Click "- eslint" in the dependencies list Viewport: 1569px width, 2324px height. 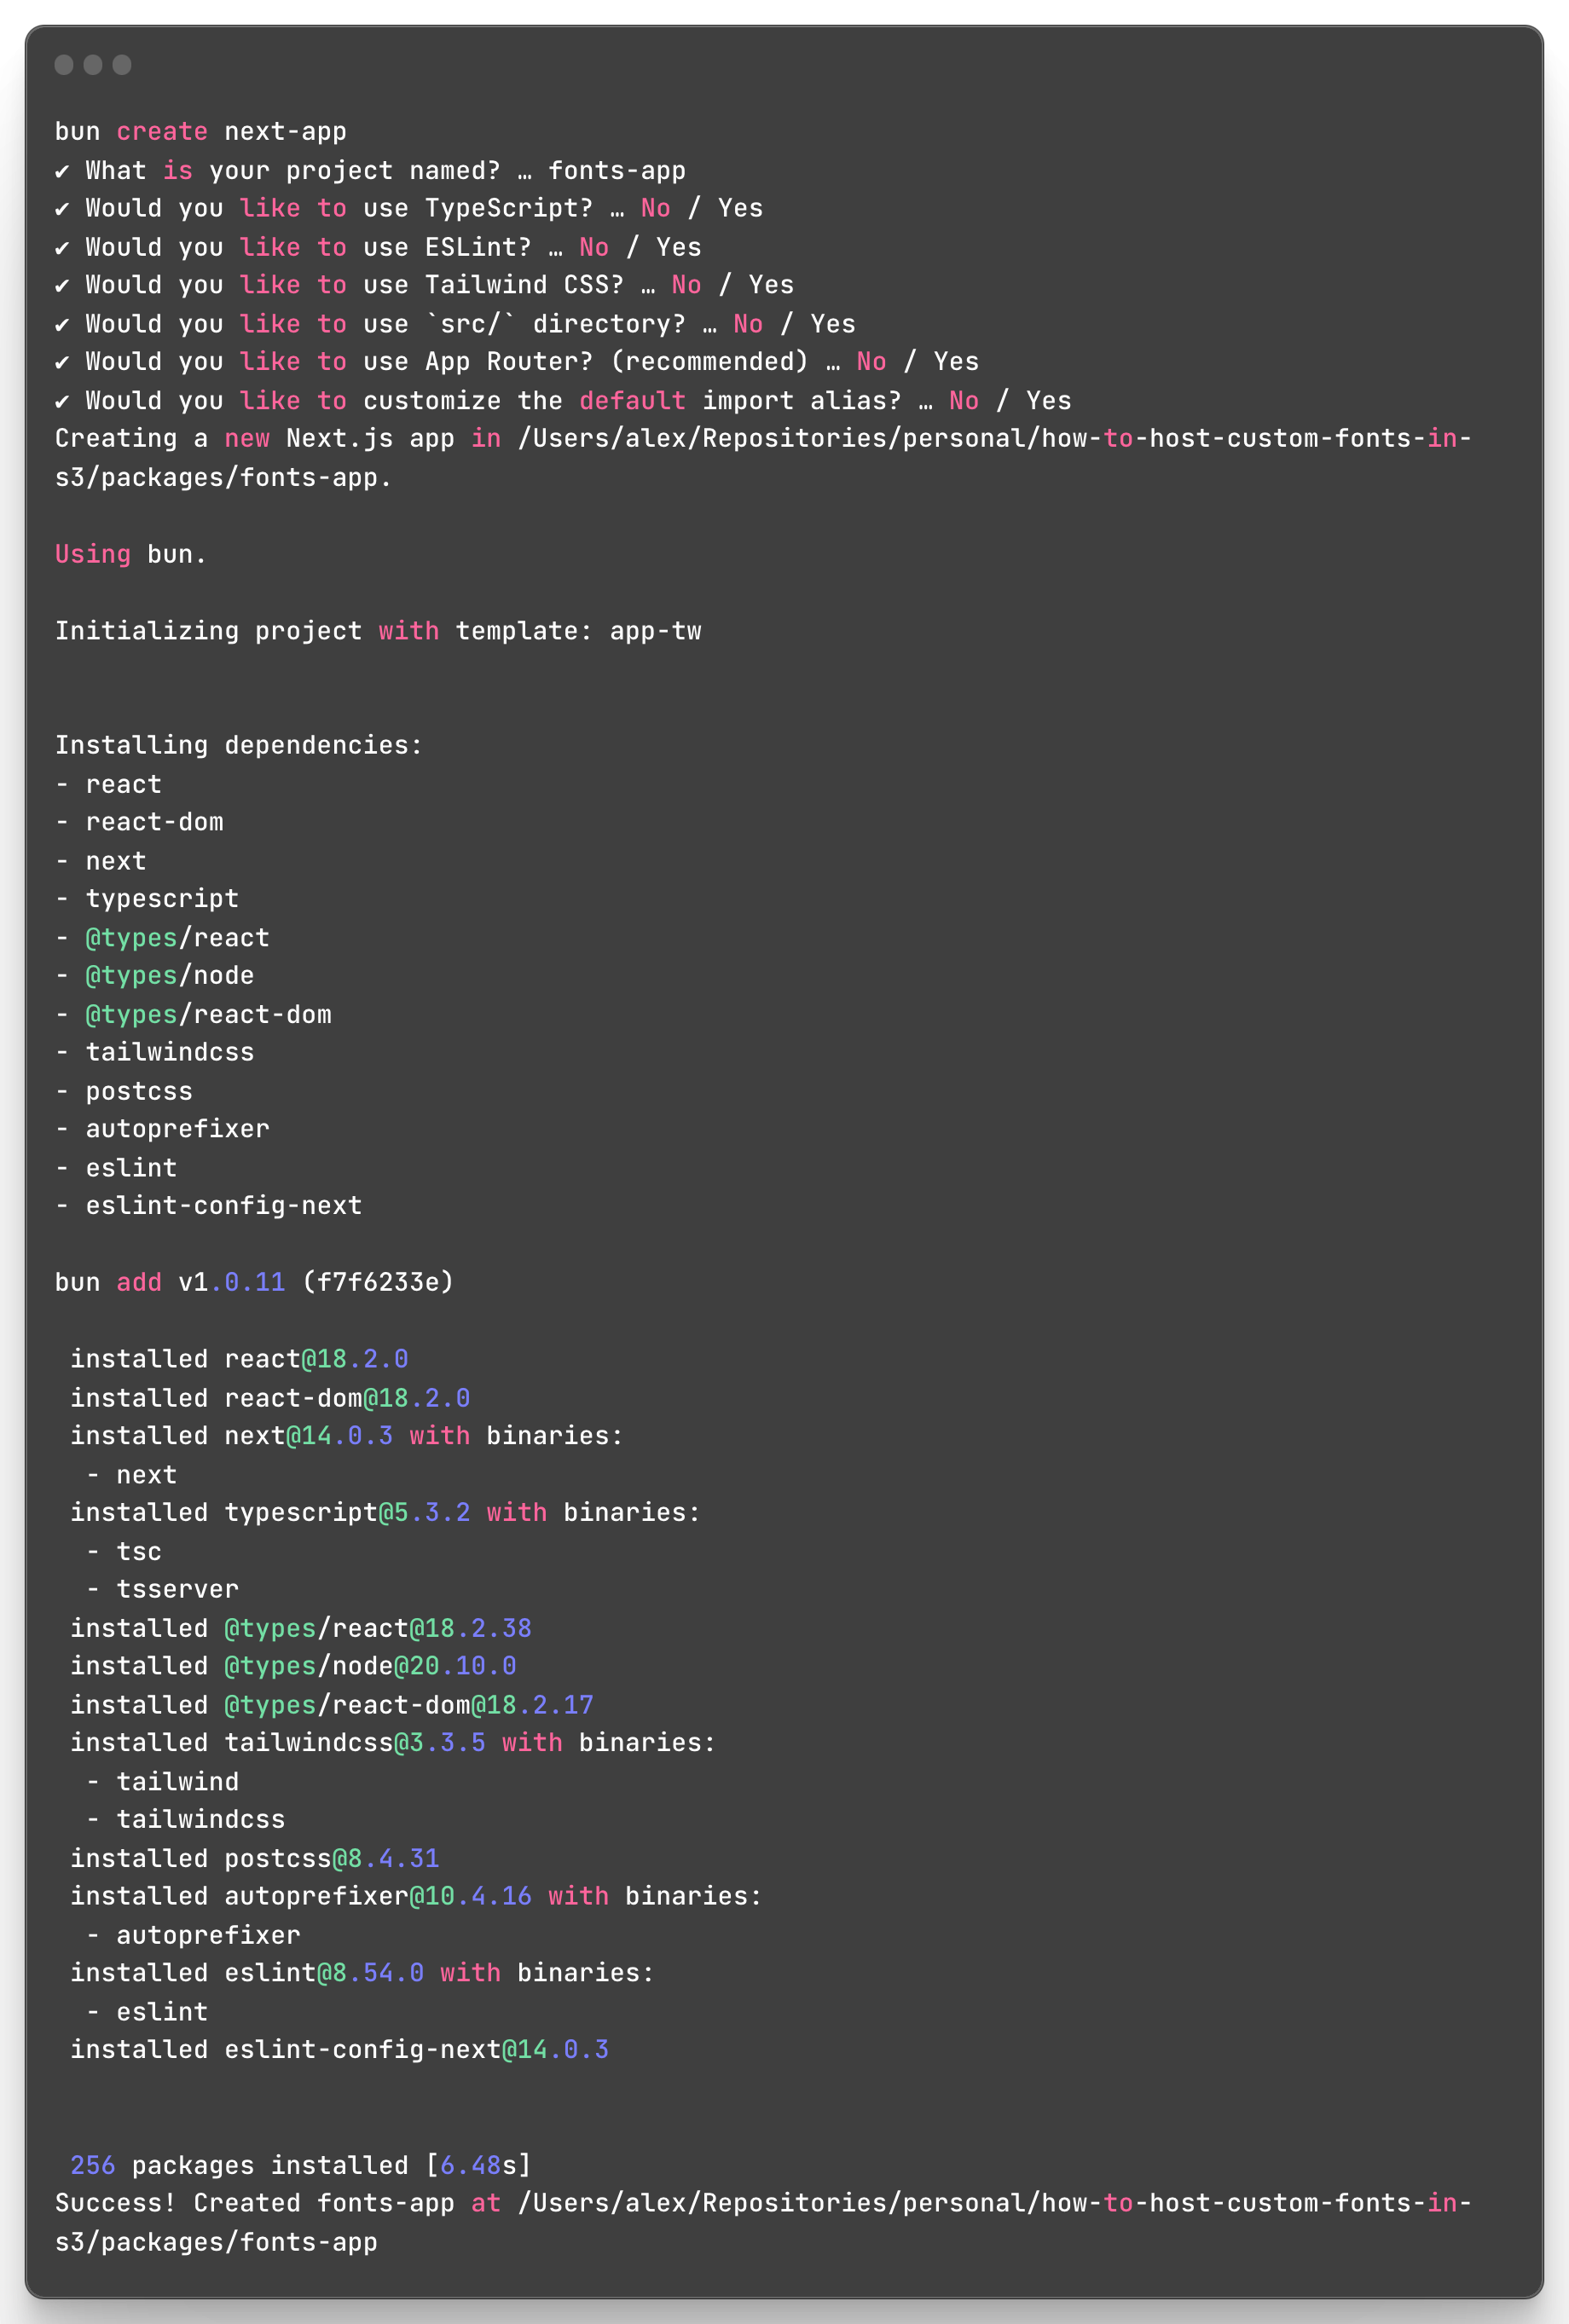(116, 1168)
